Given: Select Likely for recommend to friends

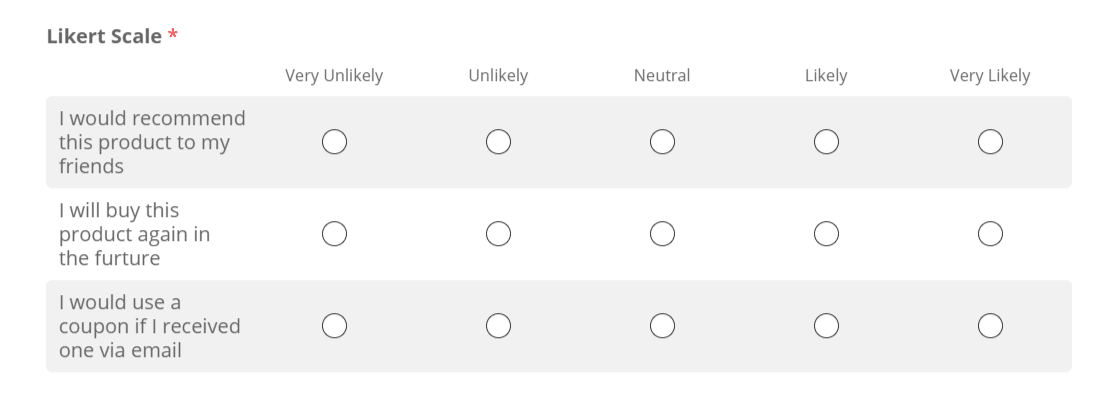Looking at the screenshot, I should [x=826, y=142].
